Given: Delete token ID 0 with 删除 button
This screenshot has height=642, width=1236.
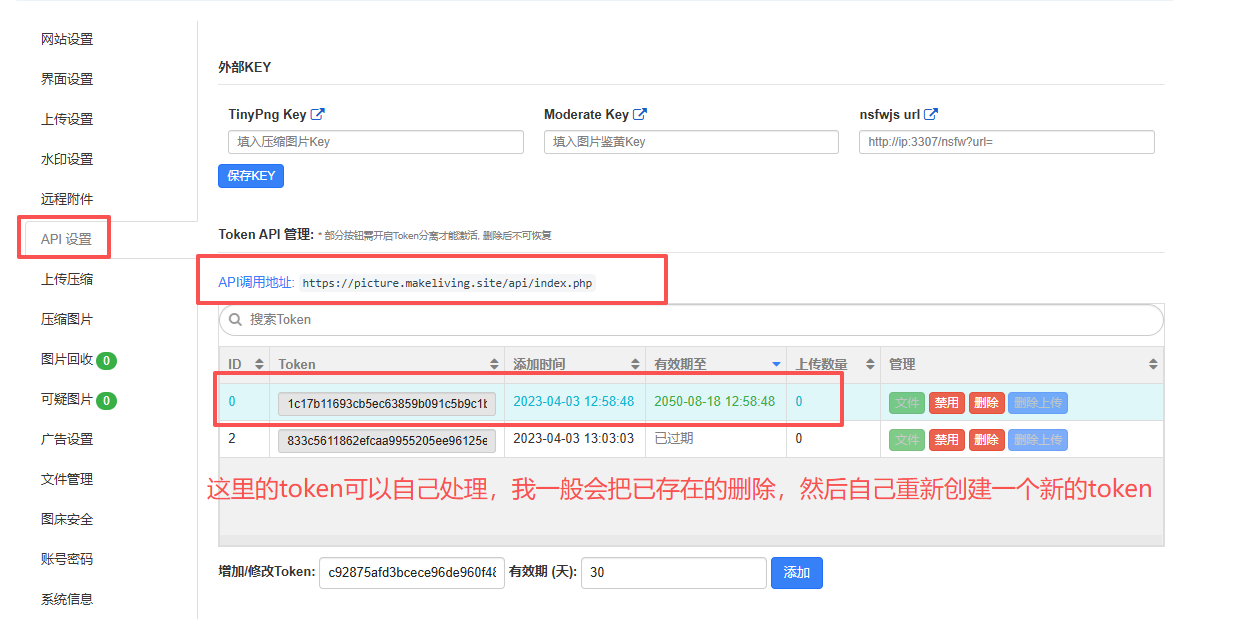Looking at the screenshot, I should [986, 403].
